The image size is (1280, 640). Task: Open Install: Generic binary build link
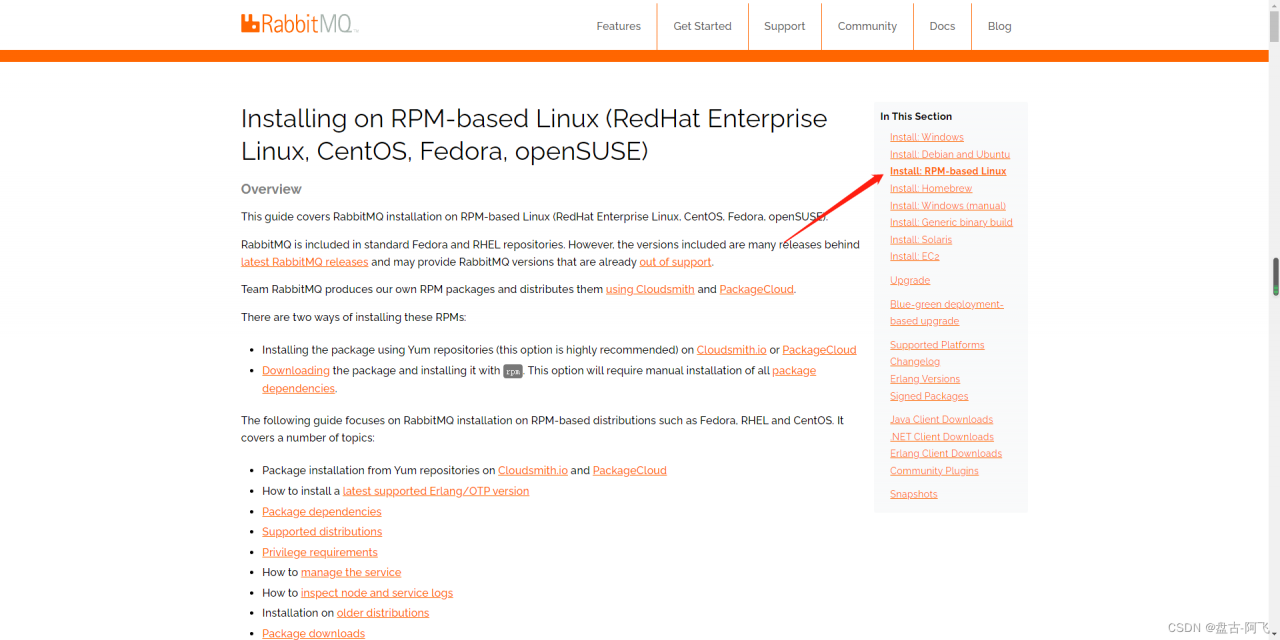point(951,222)
